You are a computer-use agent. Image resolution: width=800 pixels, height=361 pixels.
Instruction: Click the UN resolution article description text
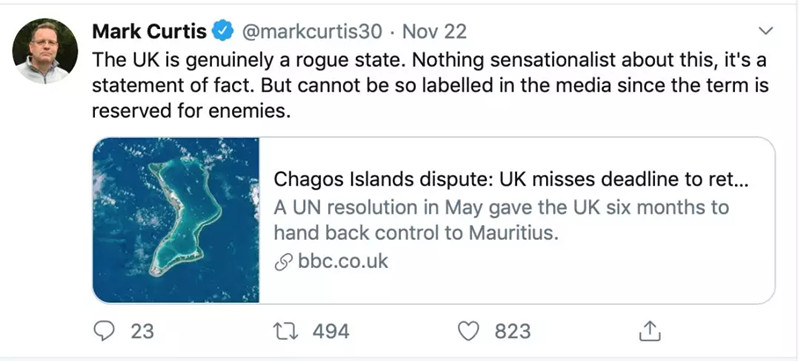tap(501, 220)
